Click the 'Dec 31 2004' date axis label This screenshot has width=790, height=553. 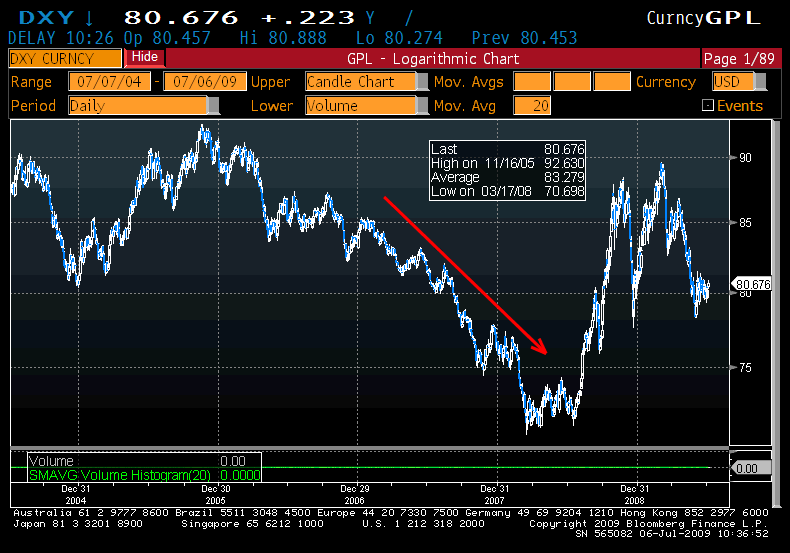[76, 495]
